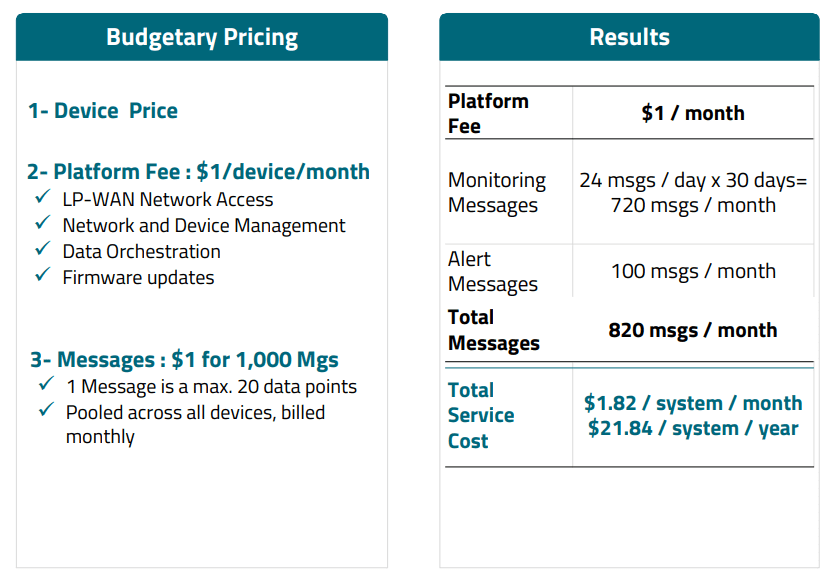Select the Alert Messages row label
This screenshot has width=831, height=579.
(x=493, y=271)
